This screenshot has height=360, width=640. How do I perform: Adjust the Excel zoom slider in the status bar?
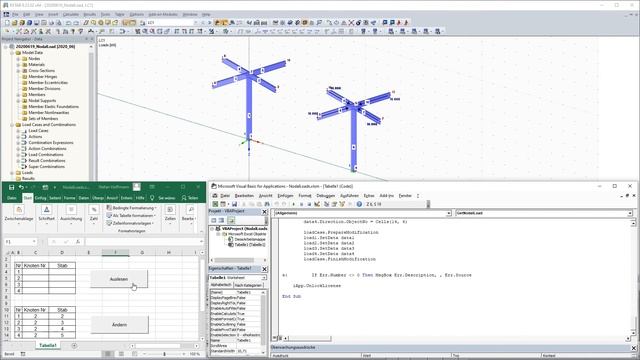tap(164, 354)
